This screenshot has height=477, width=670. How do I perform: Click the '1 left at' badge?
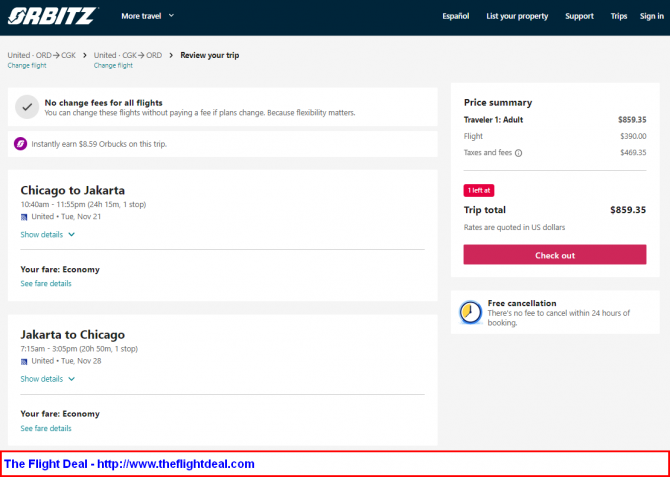coord(479,191)
